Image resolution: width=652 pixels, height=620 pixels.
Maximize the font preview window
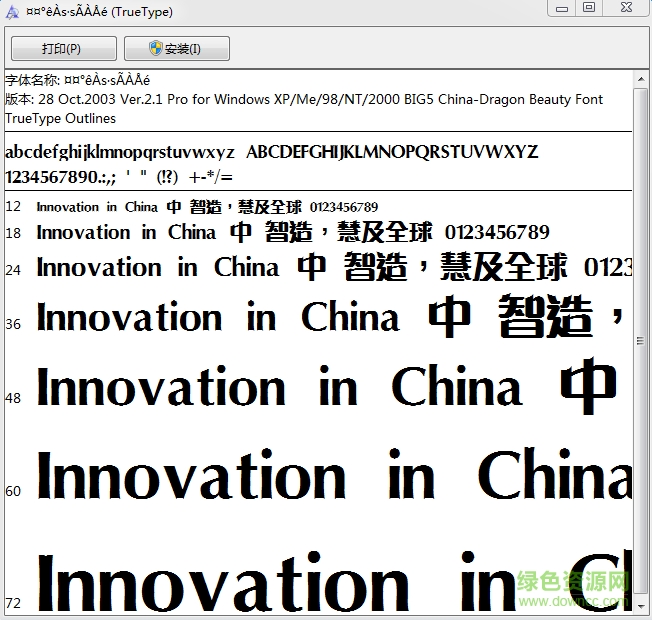click(x=590, y=8)
